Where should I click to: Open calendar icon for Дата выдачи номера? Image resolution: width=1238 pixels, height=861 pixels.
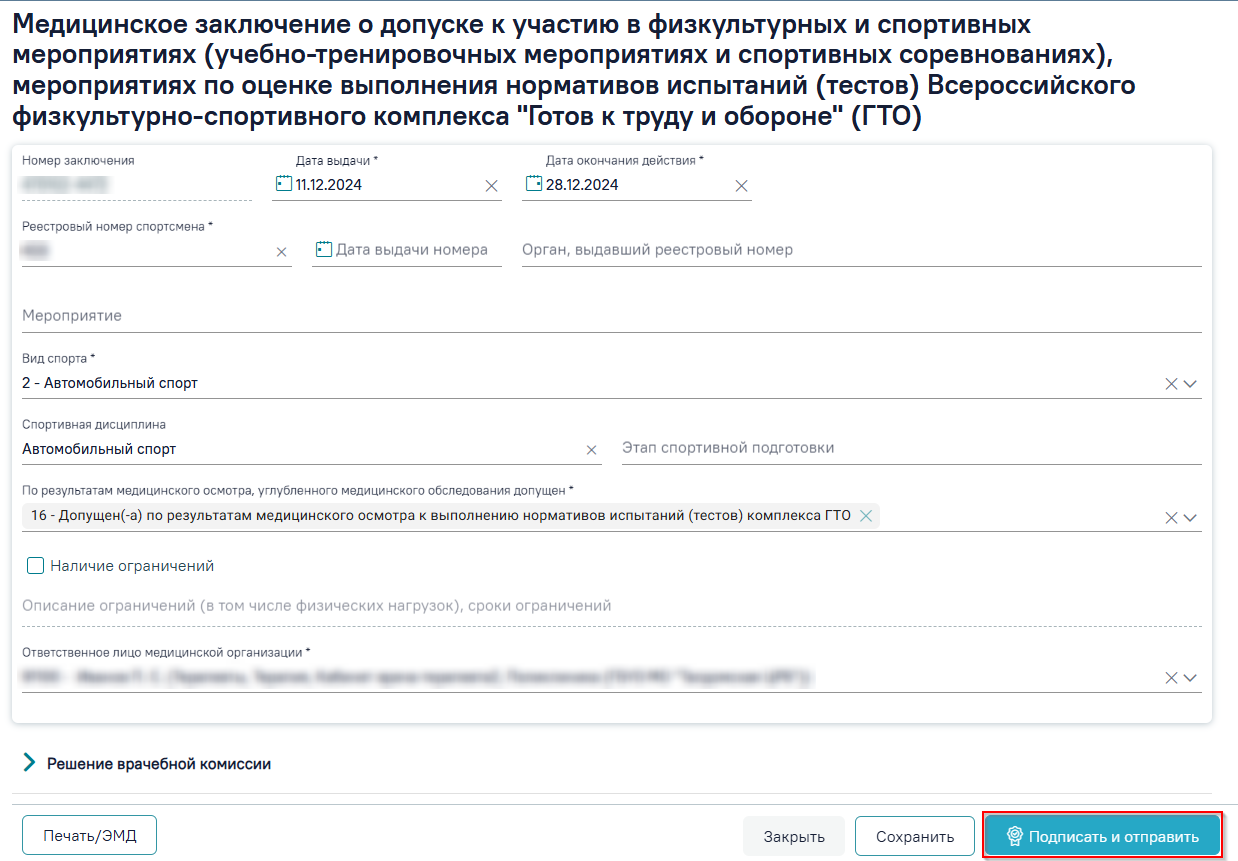point(323,250)
